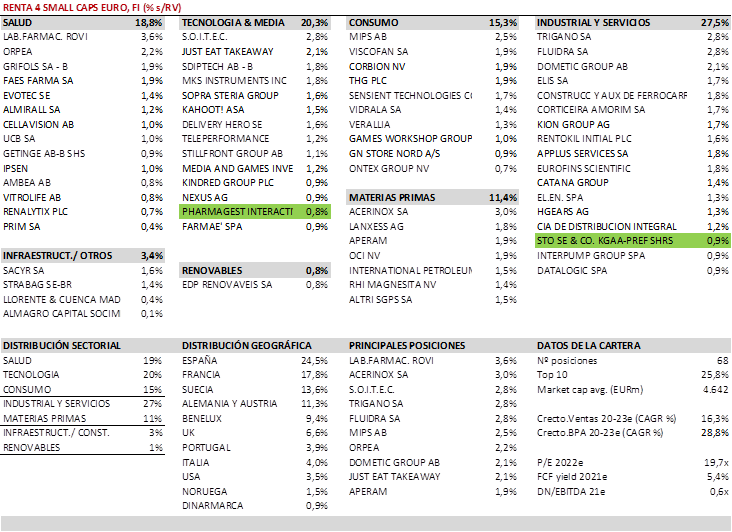Click PRINCIPALES POSICIONES header
732x532 pixels.
pos(407,345)
